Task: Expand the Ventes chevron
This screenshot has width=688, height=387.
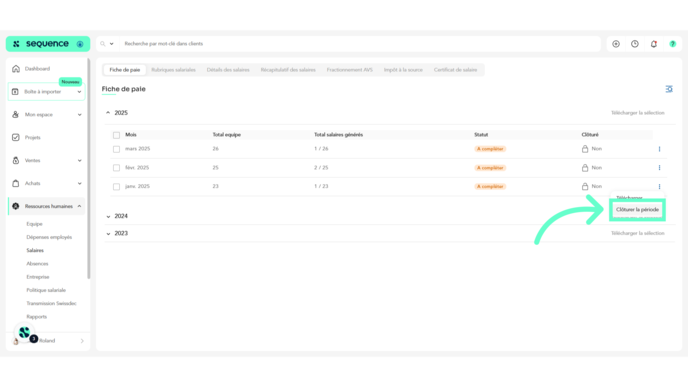Action: [79, 161]
